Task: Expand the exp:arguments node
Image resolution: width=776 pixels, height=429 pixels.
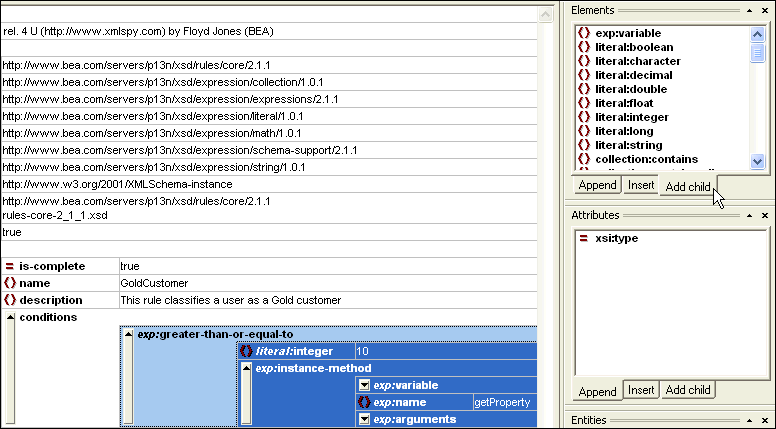Action: 364,419
